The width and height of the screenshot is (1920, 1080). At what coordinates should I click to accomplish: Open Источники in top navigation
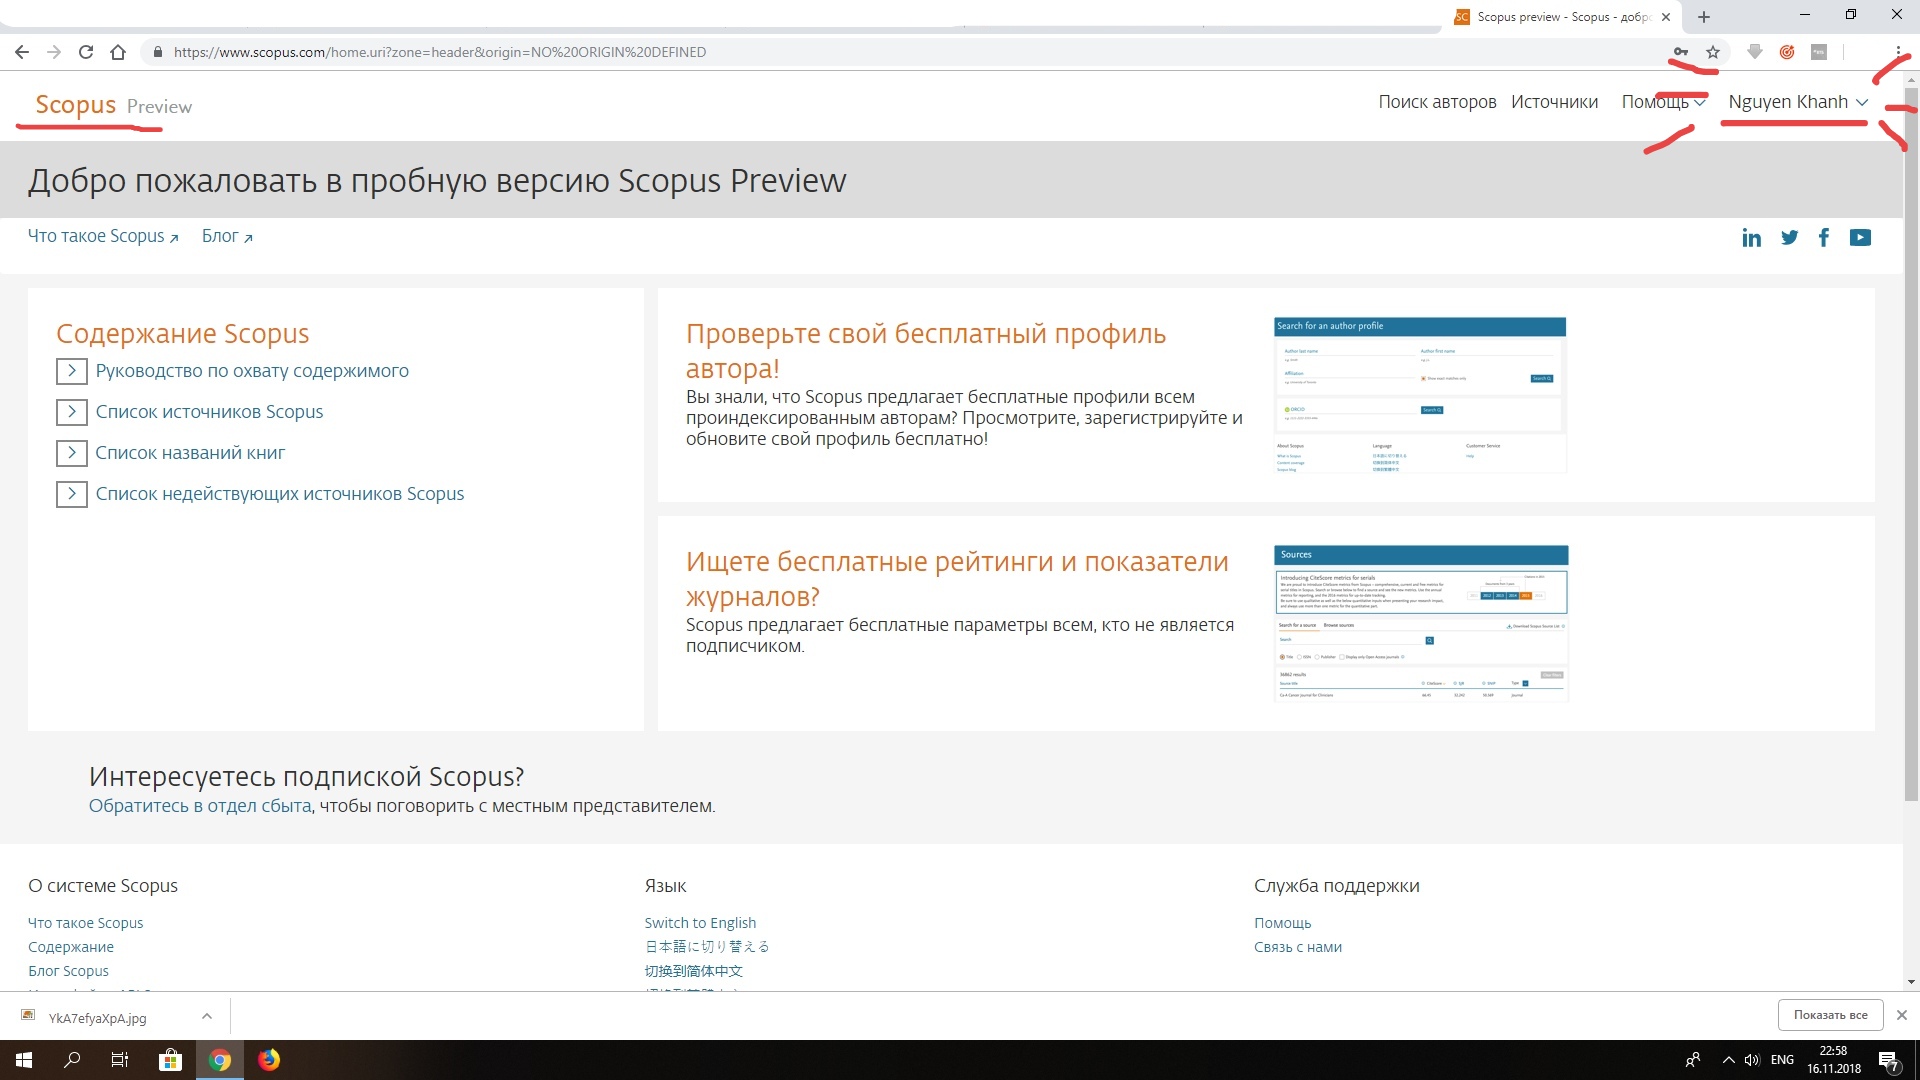click(1554, 102)
